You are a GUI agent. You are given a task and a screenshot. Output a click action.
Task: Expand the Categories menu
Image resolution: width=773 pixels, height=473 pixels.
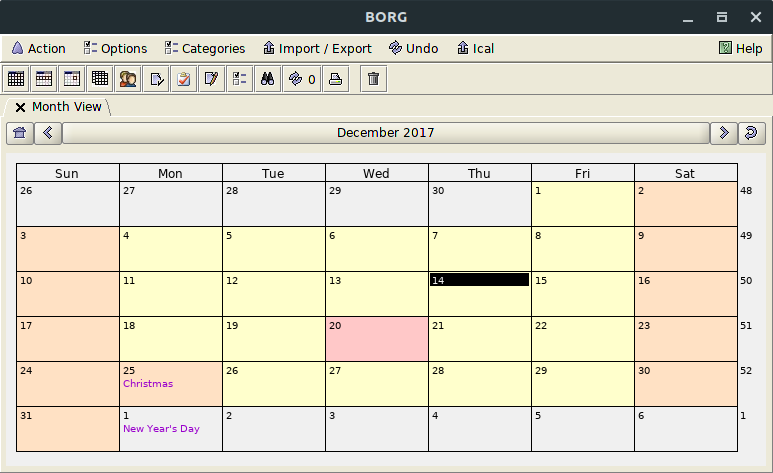[204, 48]
